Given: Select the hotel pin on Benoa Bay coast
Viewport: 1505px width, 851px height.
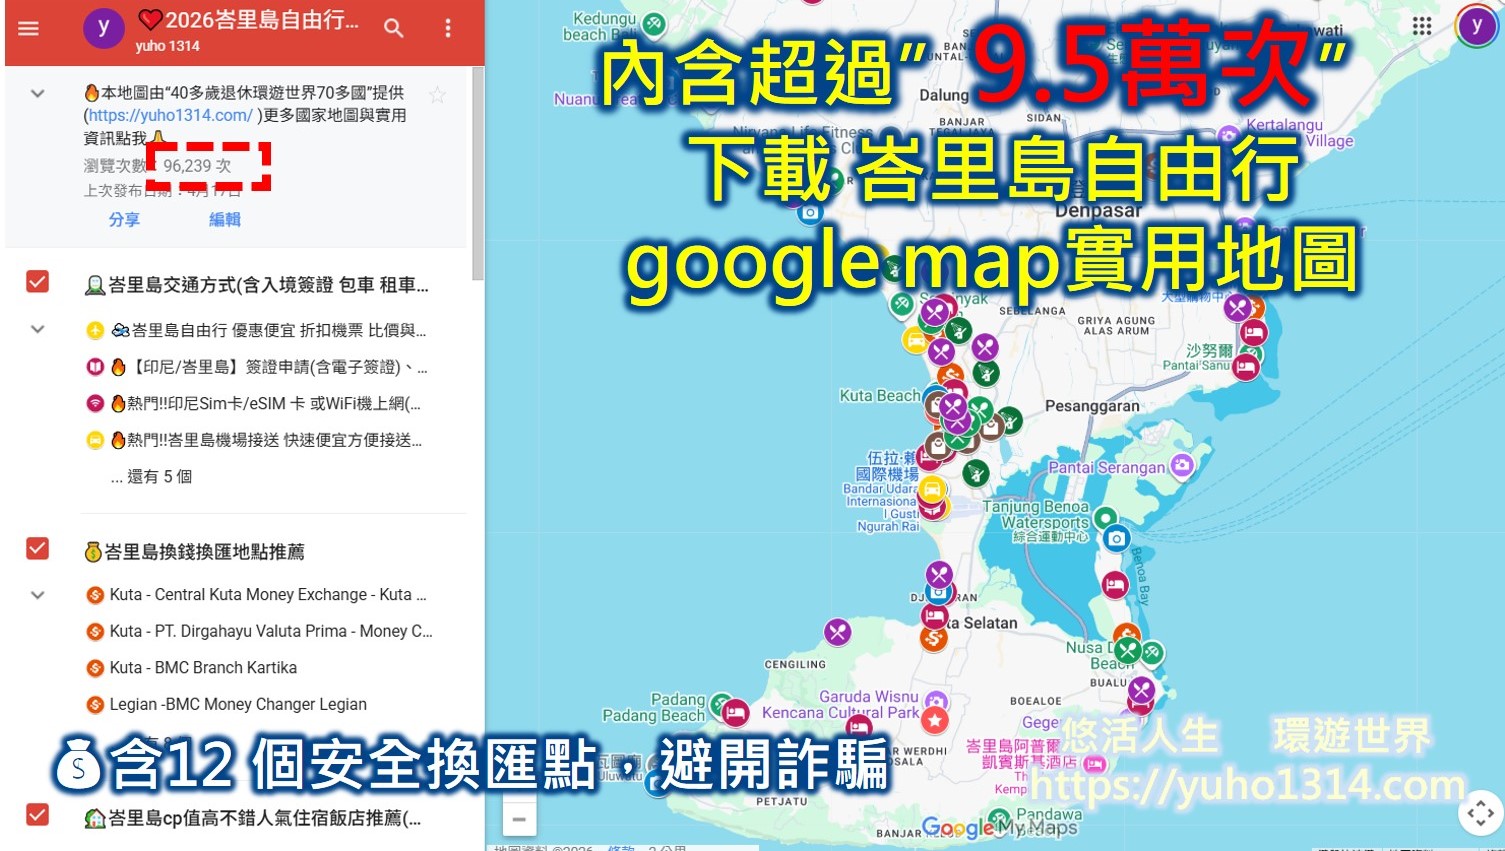Looking at the screenshot, I should point(1115,584).
